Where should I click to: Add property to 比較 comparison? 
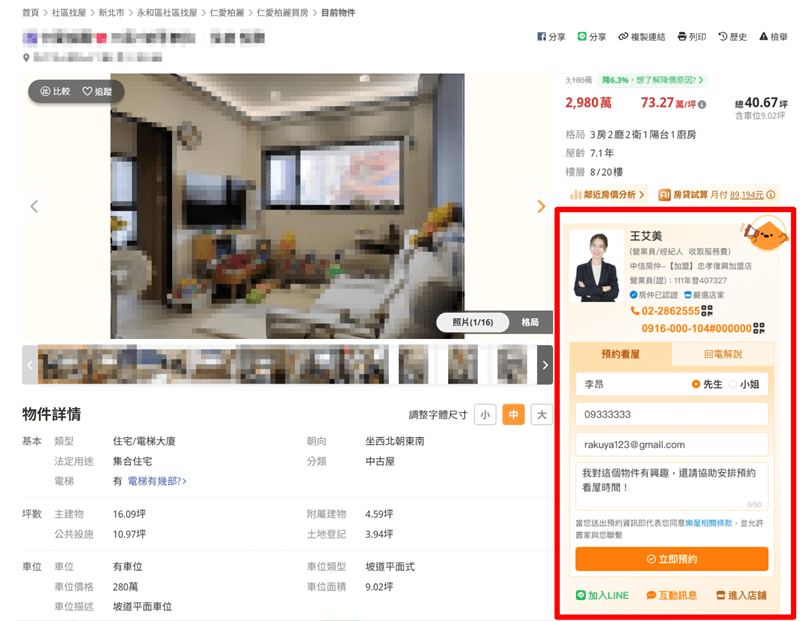click(x=55, y=91)
